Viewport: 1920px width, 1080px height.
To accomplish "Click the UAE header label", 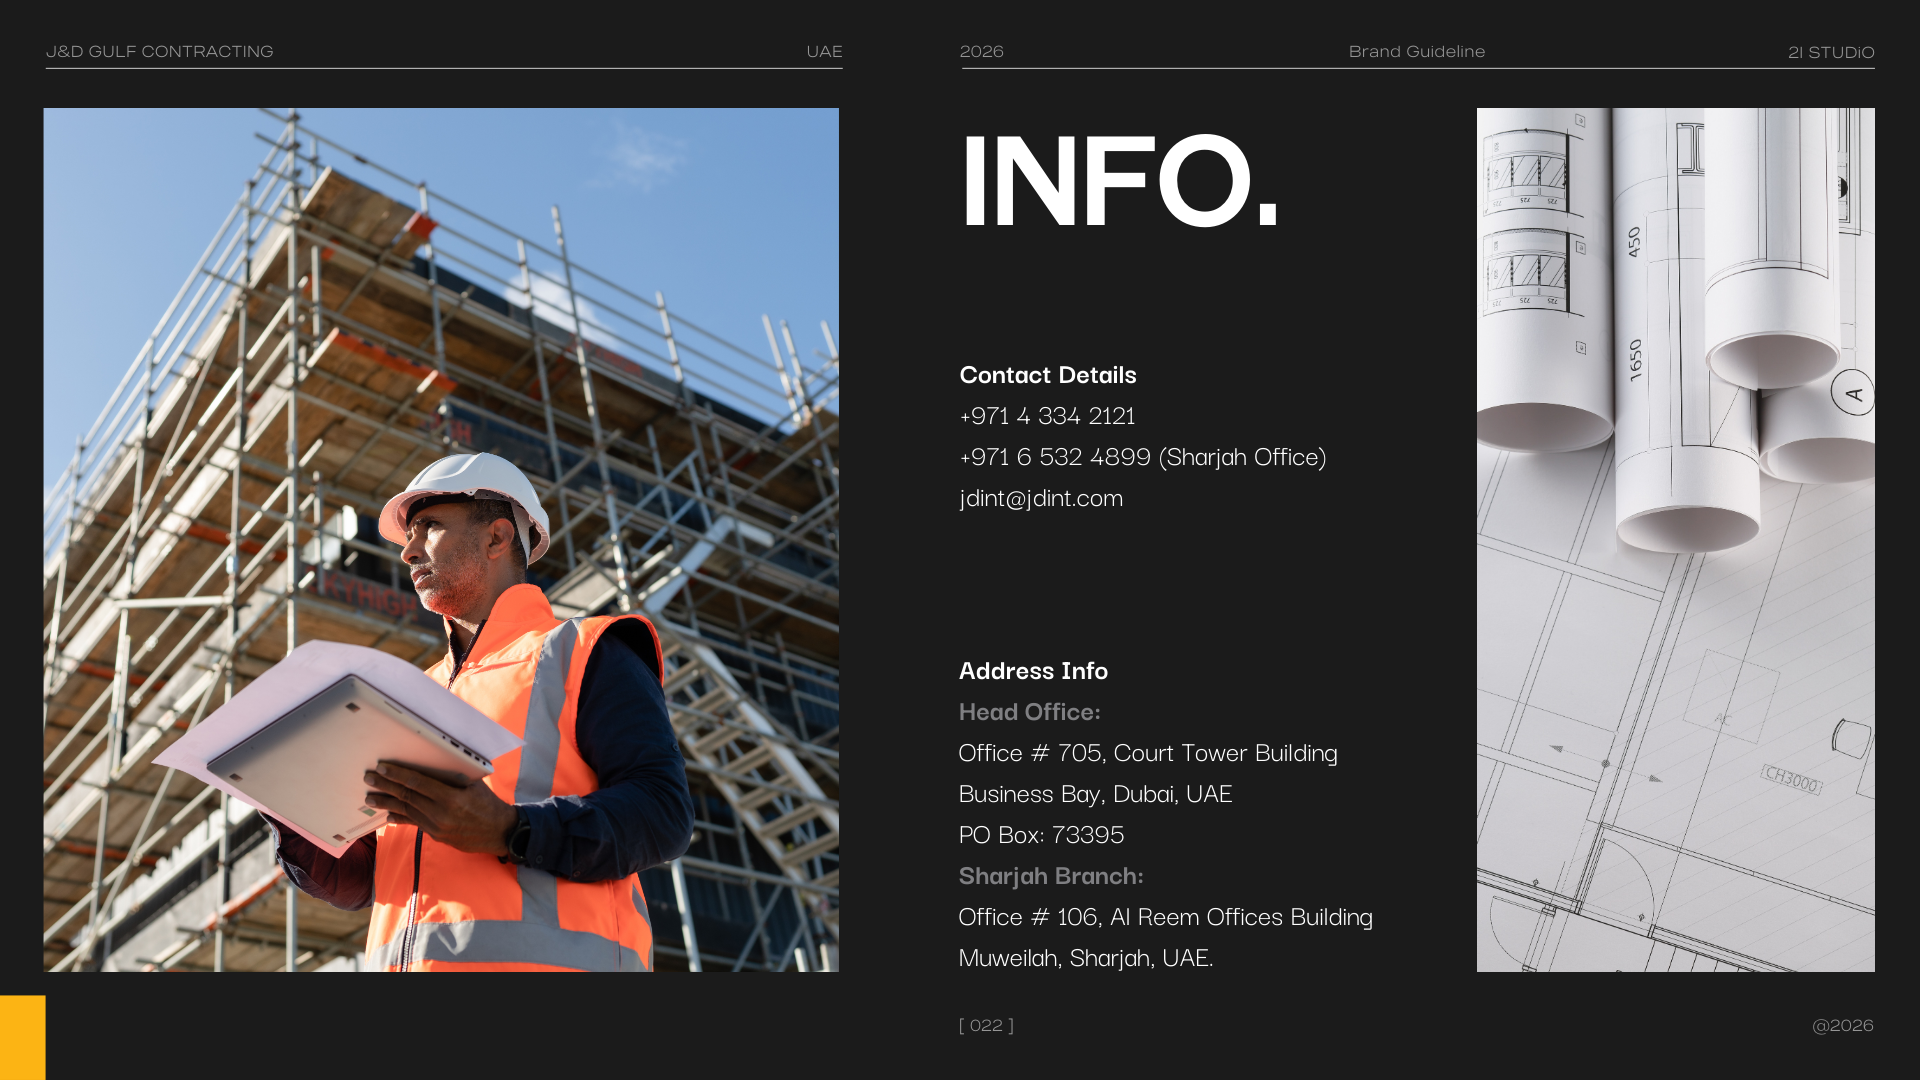I will pyautogui.click(x=824, y=51).
